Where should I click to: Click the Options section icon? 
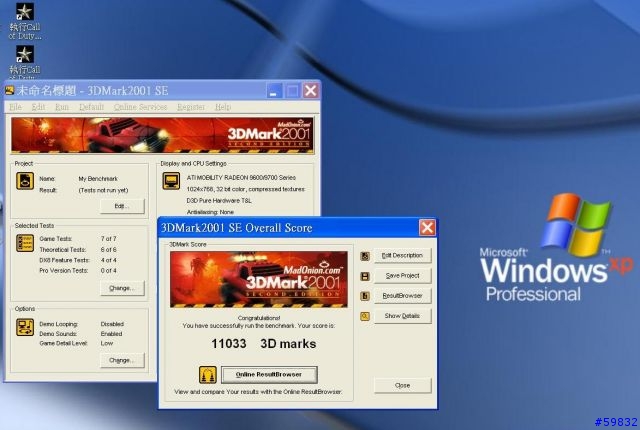click(x=24, y=328)
